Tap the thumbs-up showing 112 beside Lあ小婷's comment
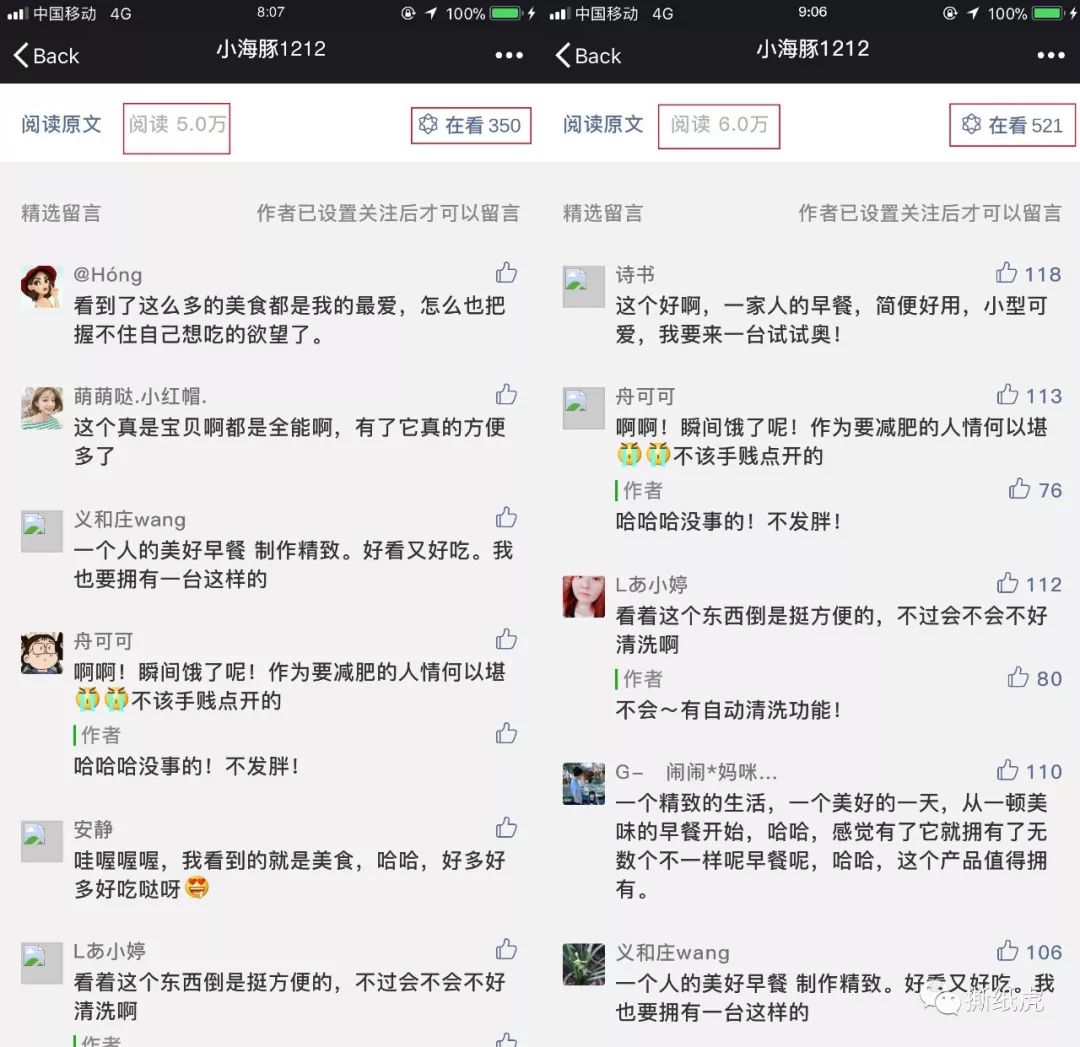 tap(1006, 584)
